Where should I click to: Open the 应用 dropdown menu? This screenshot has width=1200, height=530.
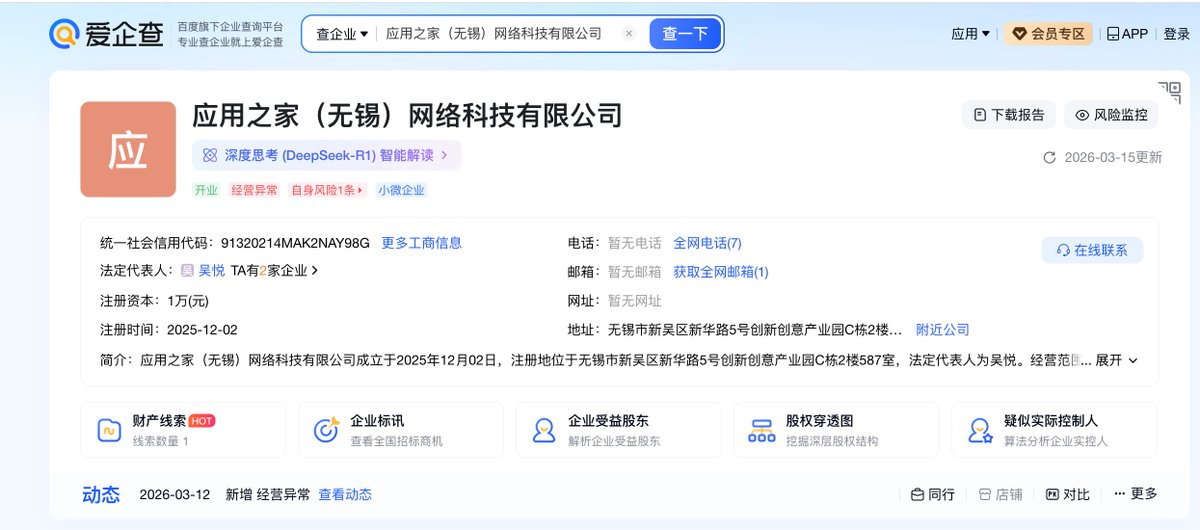click(970, 33)
